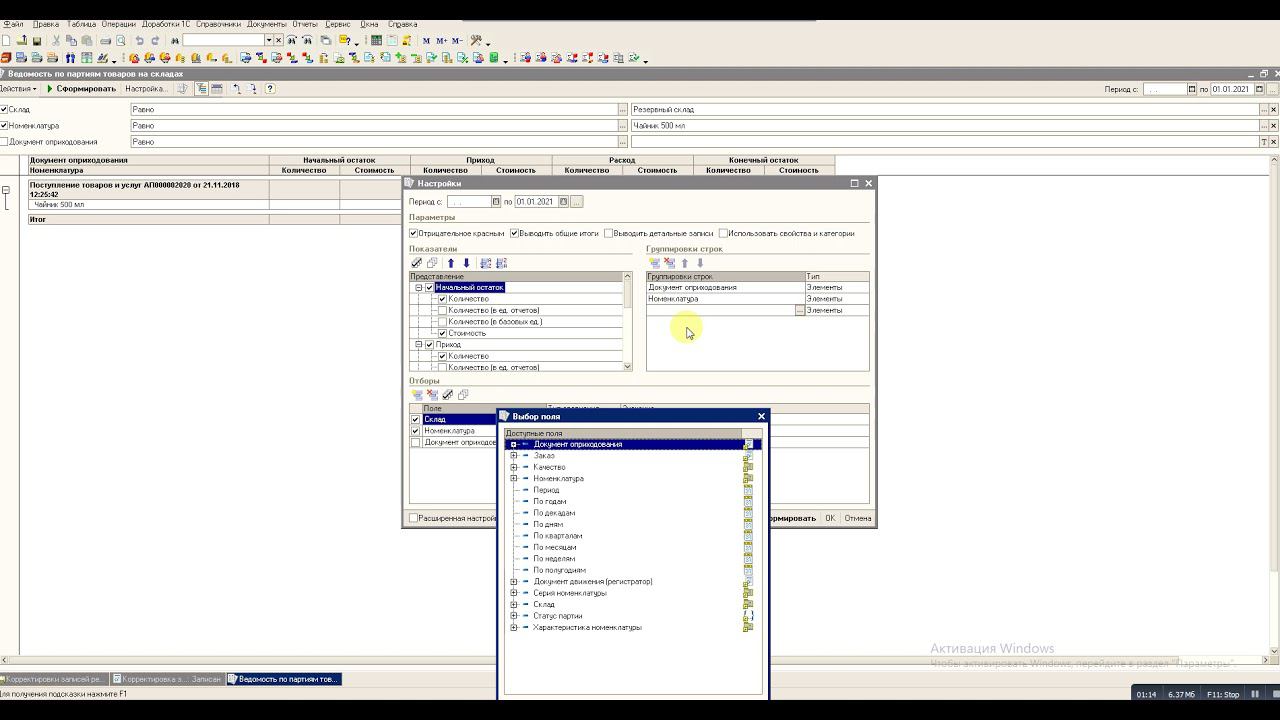Open calendar picker for end date 01.01.2021

(x=563, y=202)
